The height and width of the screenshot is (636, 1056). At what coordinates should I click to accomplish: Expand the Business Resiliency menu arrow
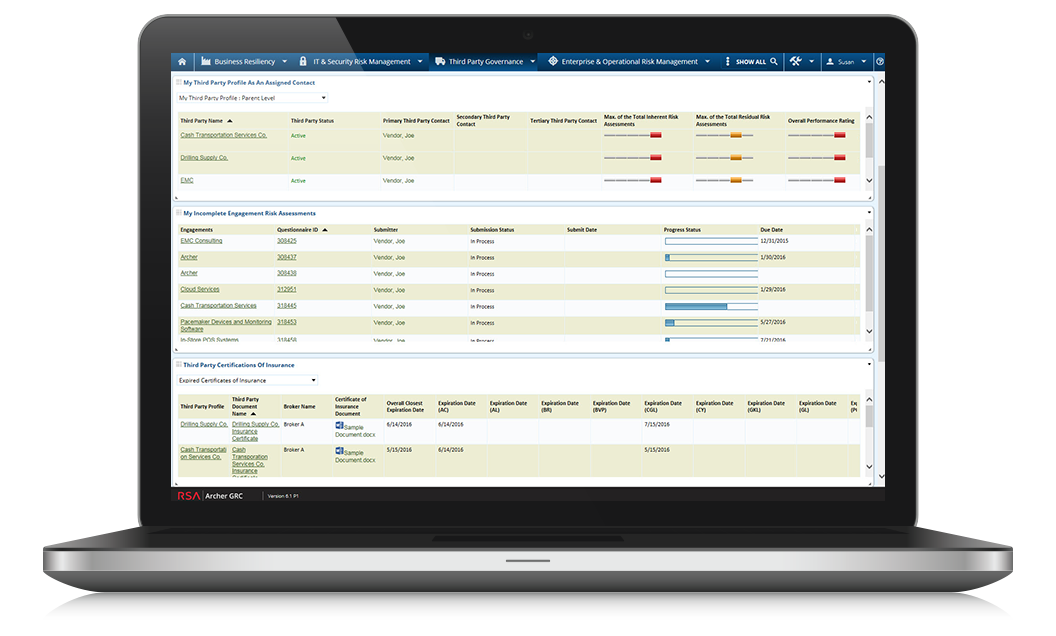[284, 61]
